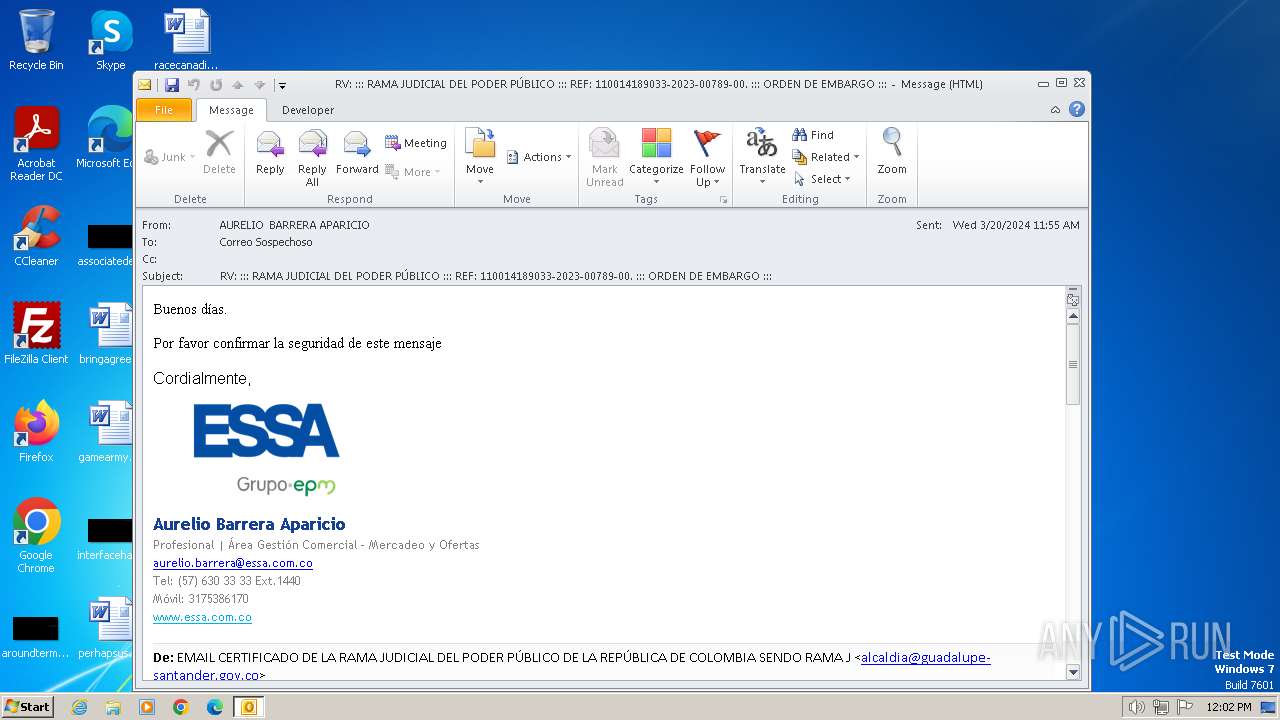
Task: Click sender name AURELIO BARRERA APARICIO
Action: tap(294, 225)
